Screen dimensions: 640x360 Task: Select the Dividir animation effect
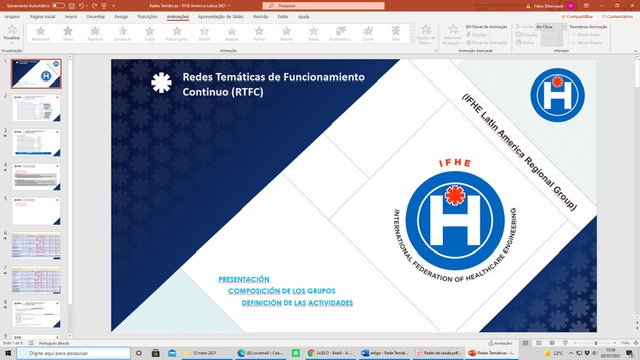click(204, 34)
